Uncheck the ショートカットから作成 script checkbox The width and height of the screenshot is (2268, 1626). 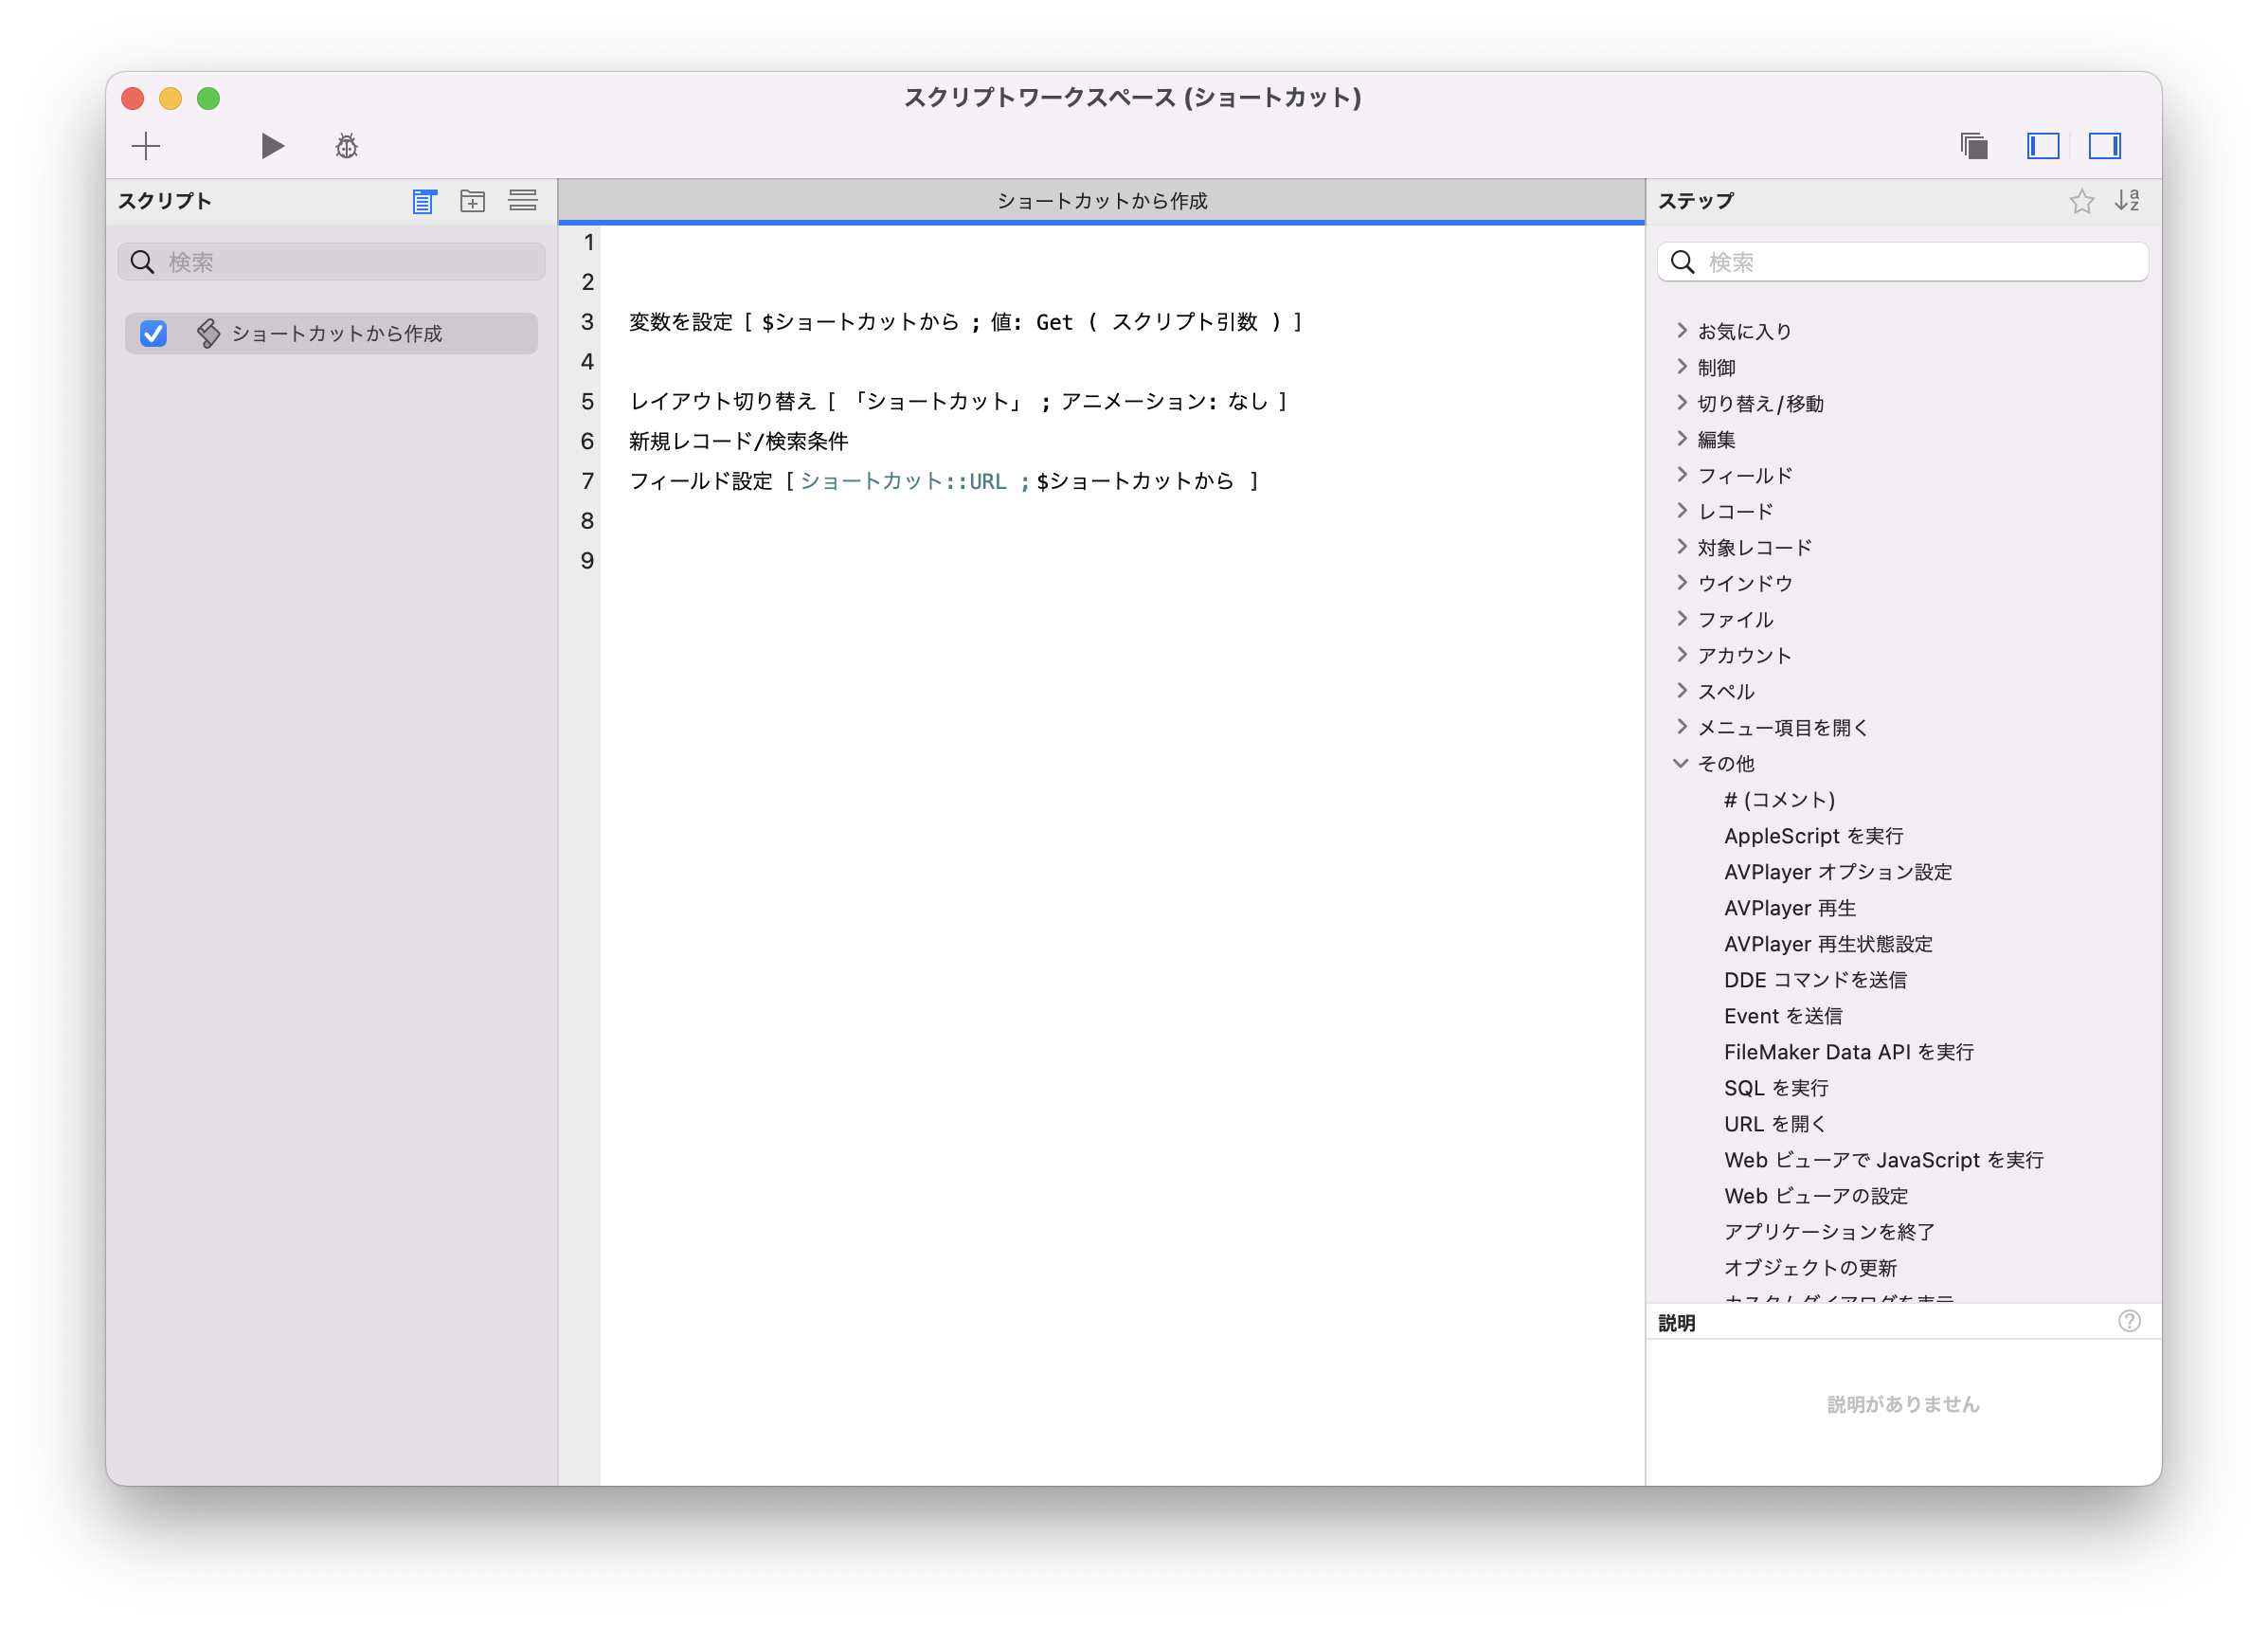click(153, 333)
